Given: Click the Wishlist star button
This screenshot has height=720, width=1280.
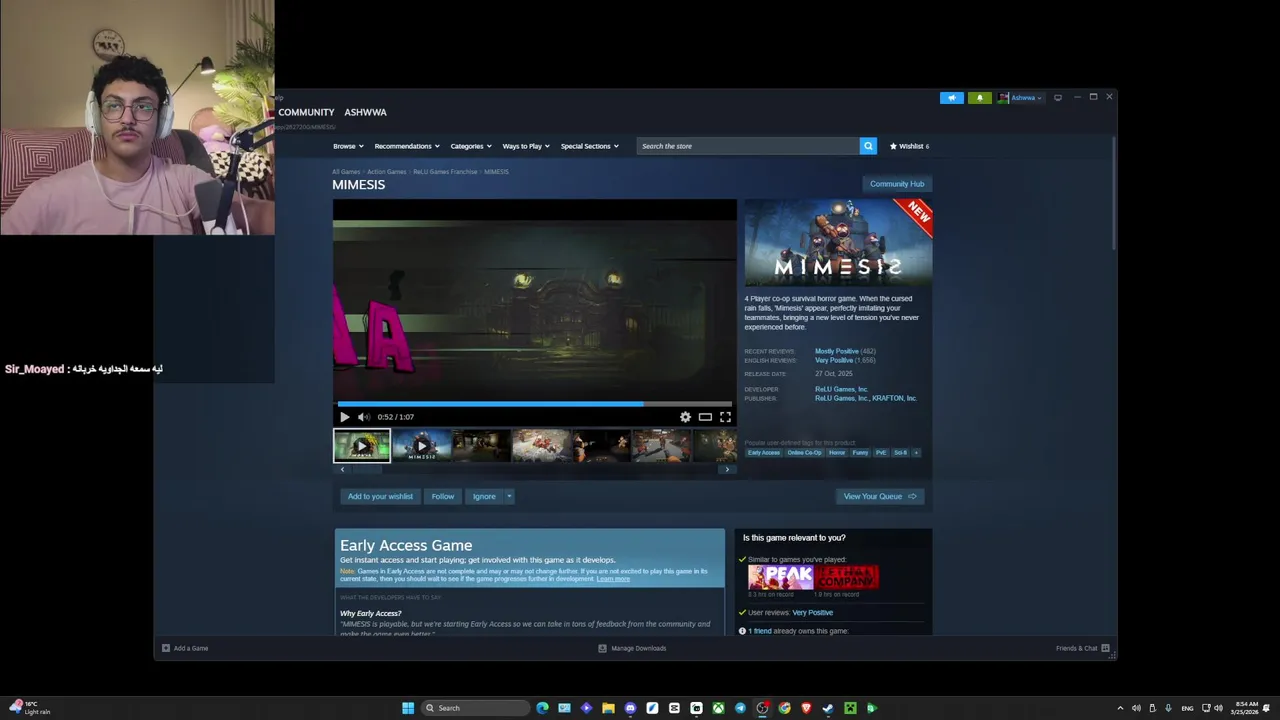Looking at the screenshot, I should [x=909, y=146].
